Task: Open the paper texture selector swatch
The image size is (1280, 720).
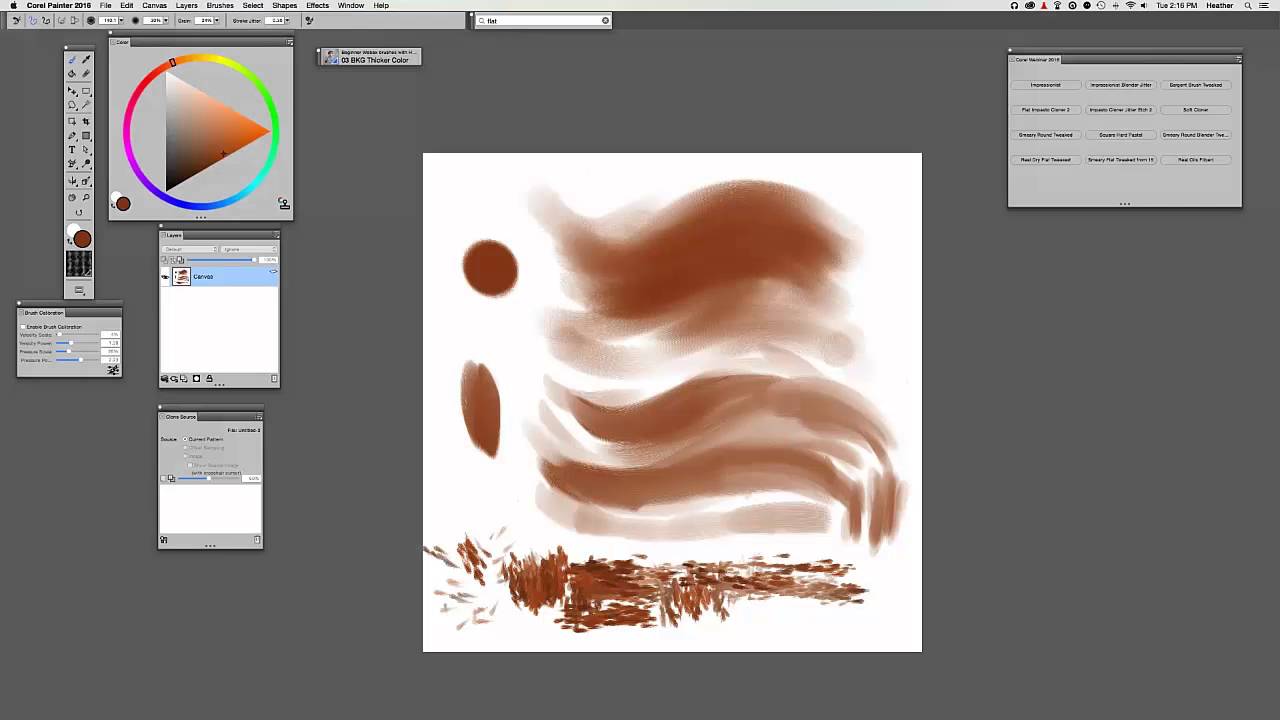Action: point(79,264)
